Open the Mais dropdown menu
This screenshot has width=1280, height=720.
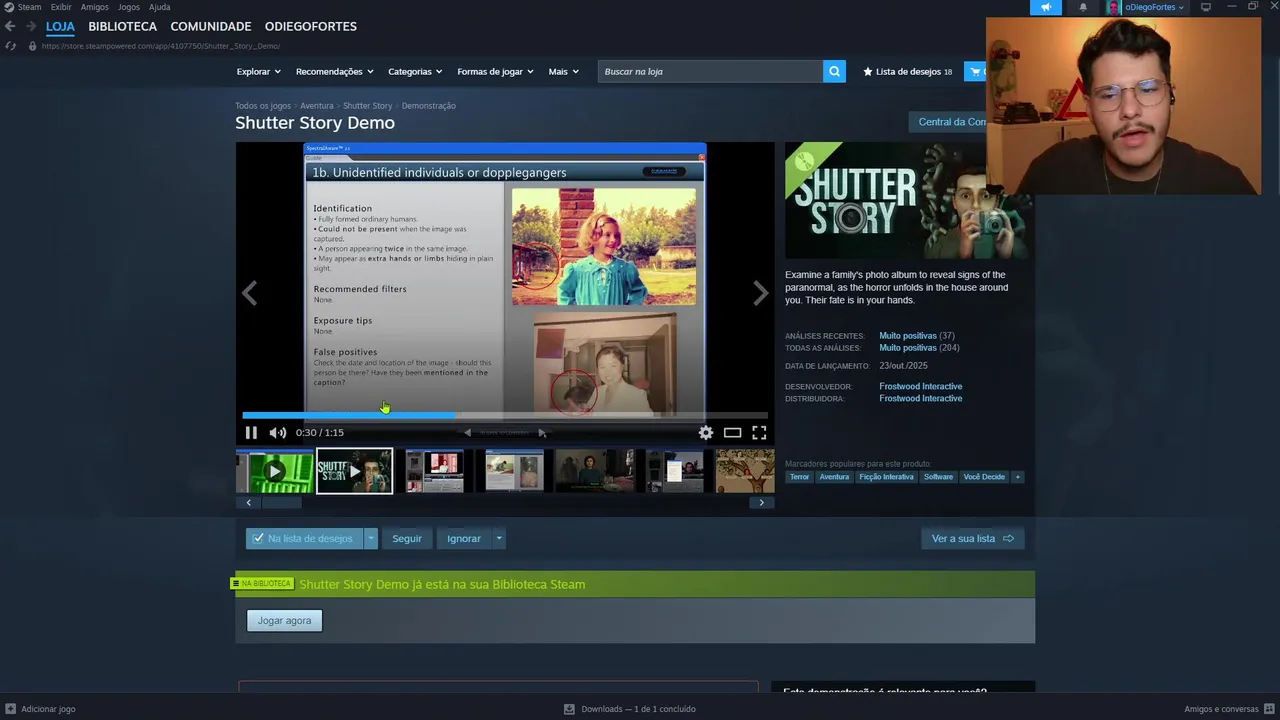[x=563, y=71]
